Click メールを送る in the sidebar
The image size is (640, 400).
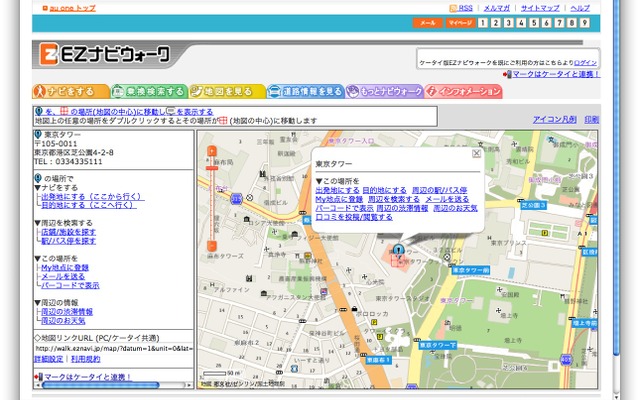[63, 277]
